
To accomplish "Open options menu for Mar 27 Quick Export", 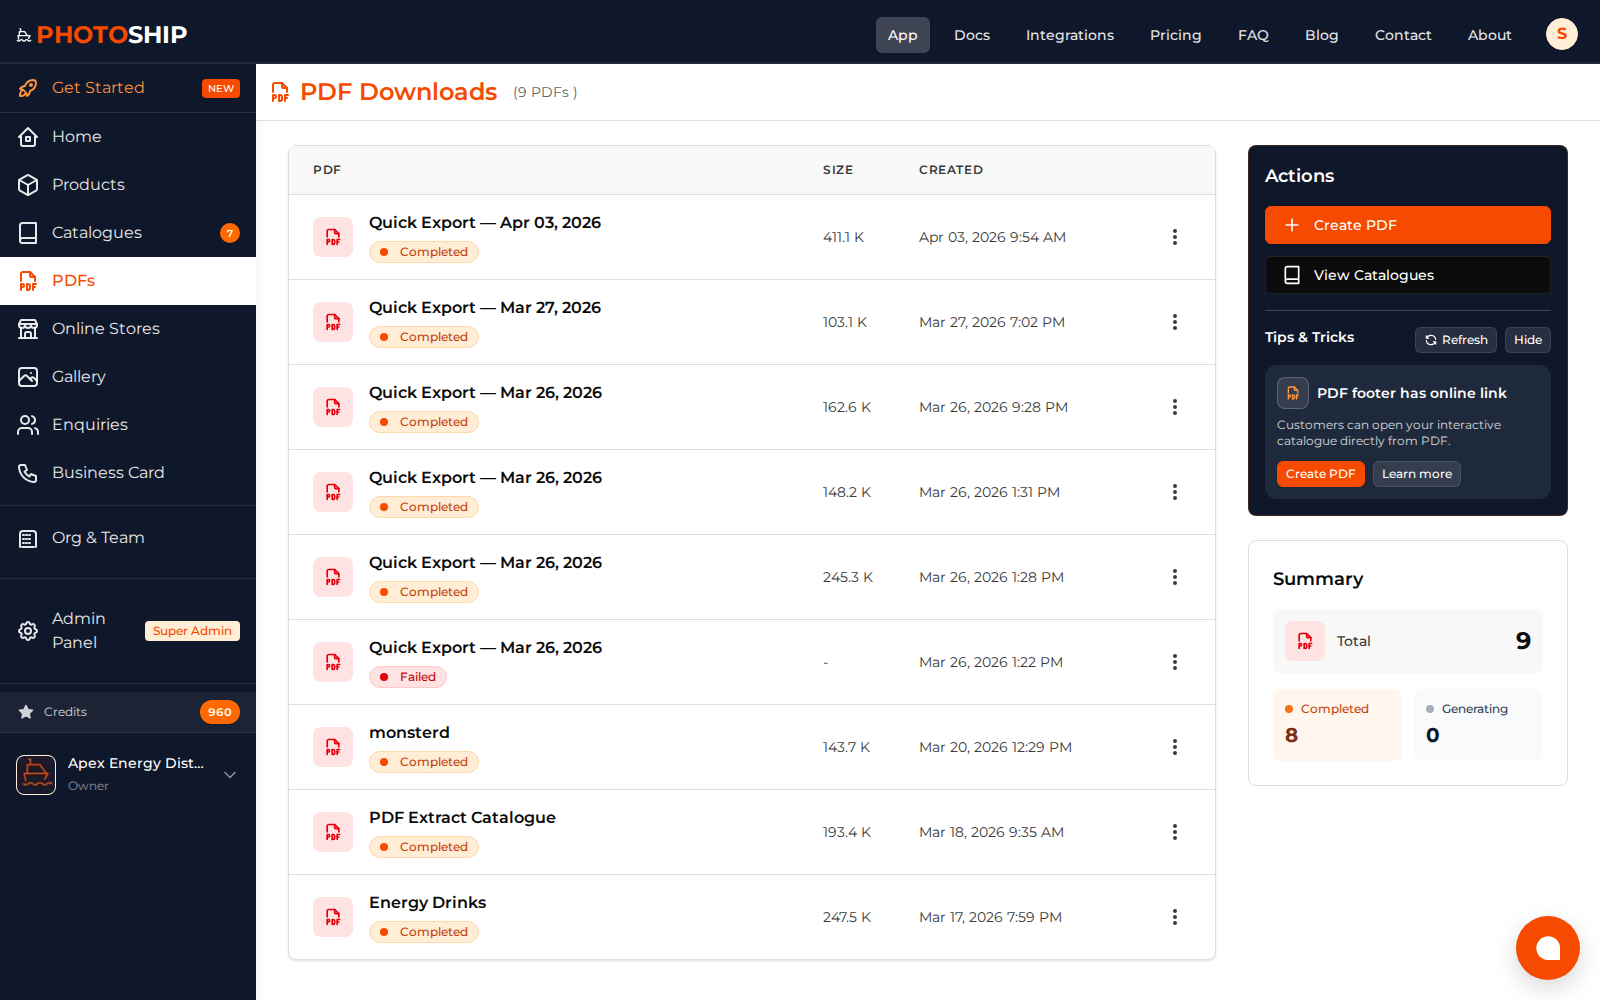I will coord(1175,322).
